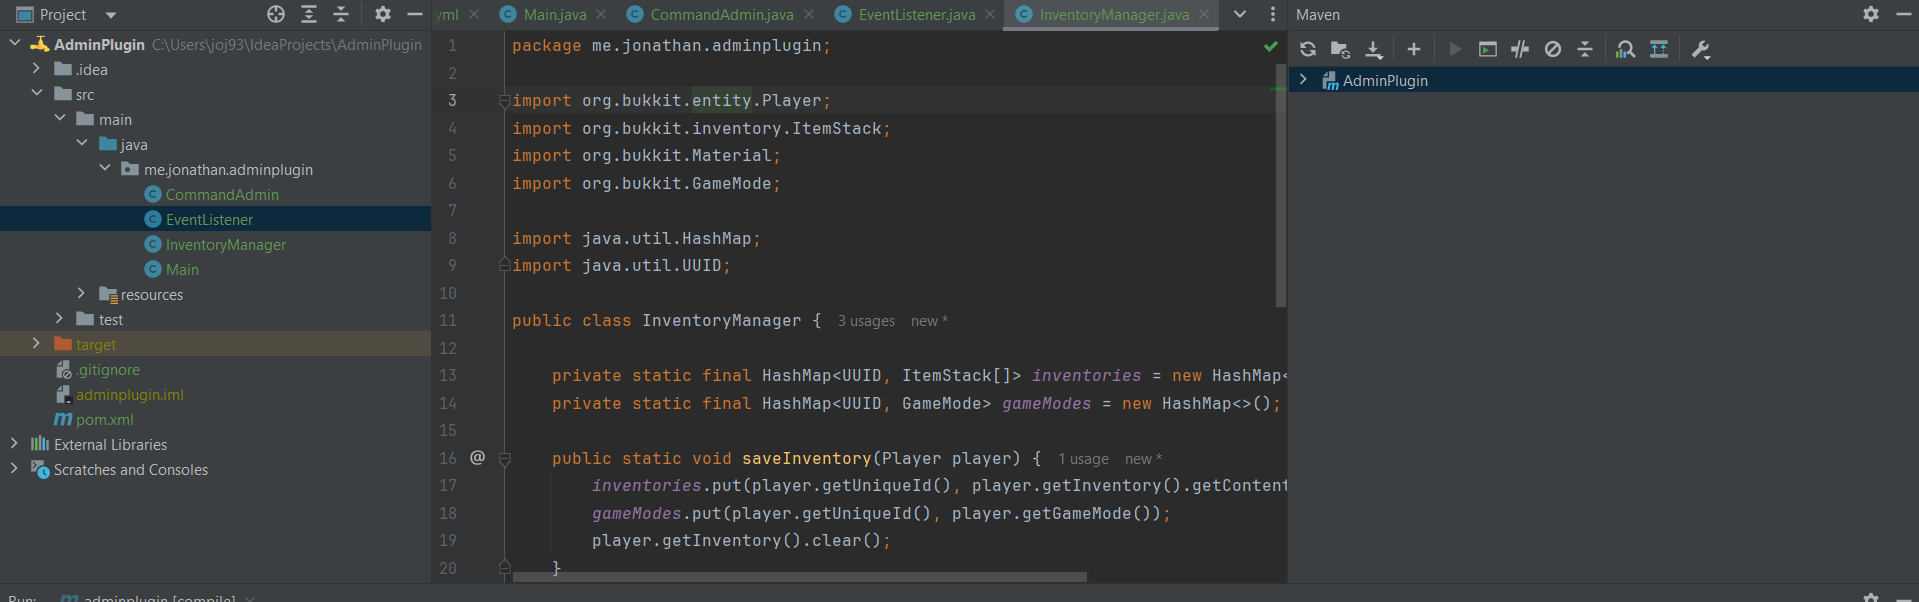Show the hidden editor tabs list
This screenshot has width=1919, height=602.
pyautogui.click(x=1240, y=14)
